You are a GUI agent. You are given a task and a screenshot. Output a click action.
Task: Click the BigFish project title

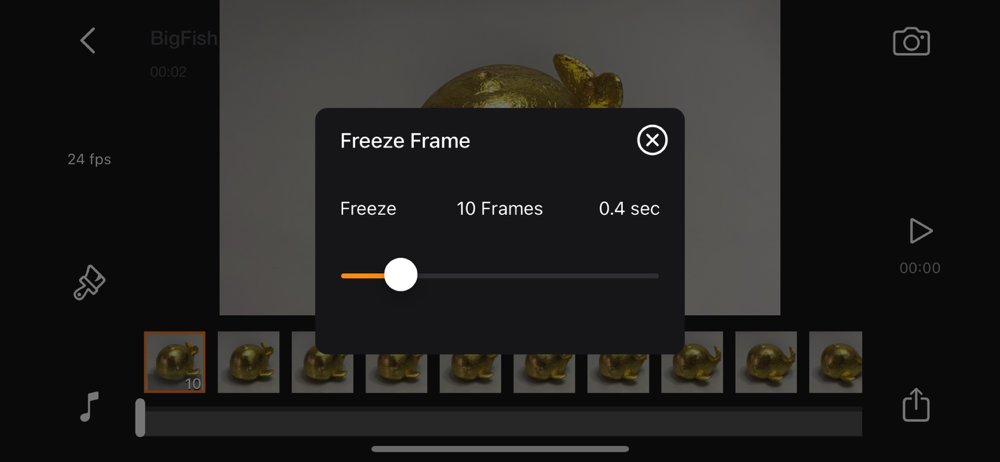184,39
